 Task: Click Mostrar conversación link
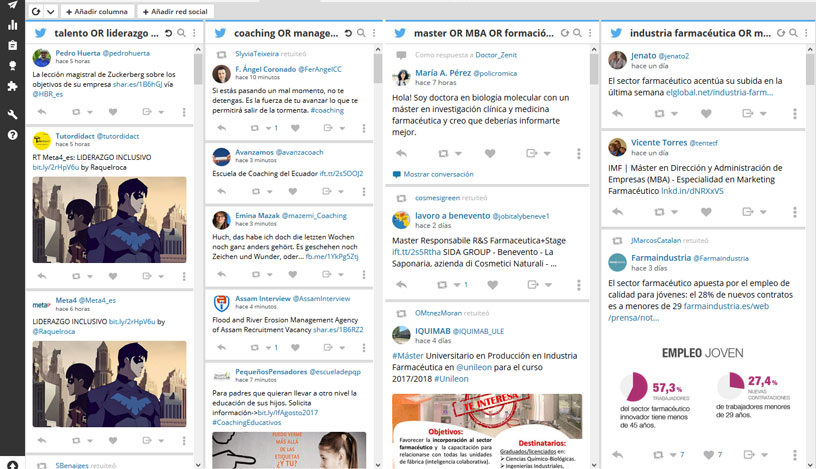pyautogui.click(x=438, y=174)
